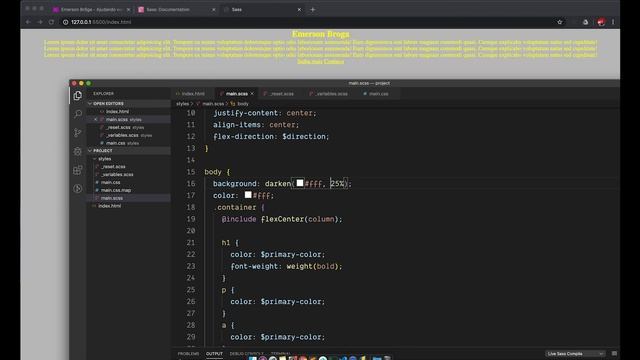Click the white swatch in darken() on line 16
The height and width of the screenshot is (360, 640).
click(x=300, y=183)
